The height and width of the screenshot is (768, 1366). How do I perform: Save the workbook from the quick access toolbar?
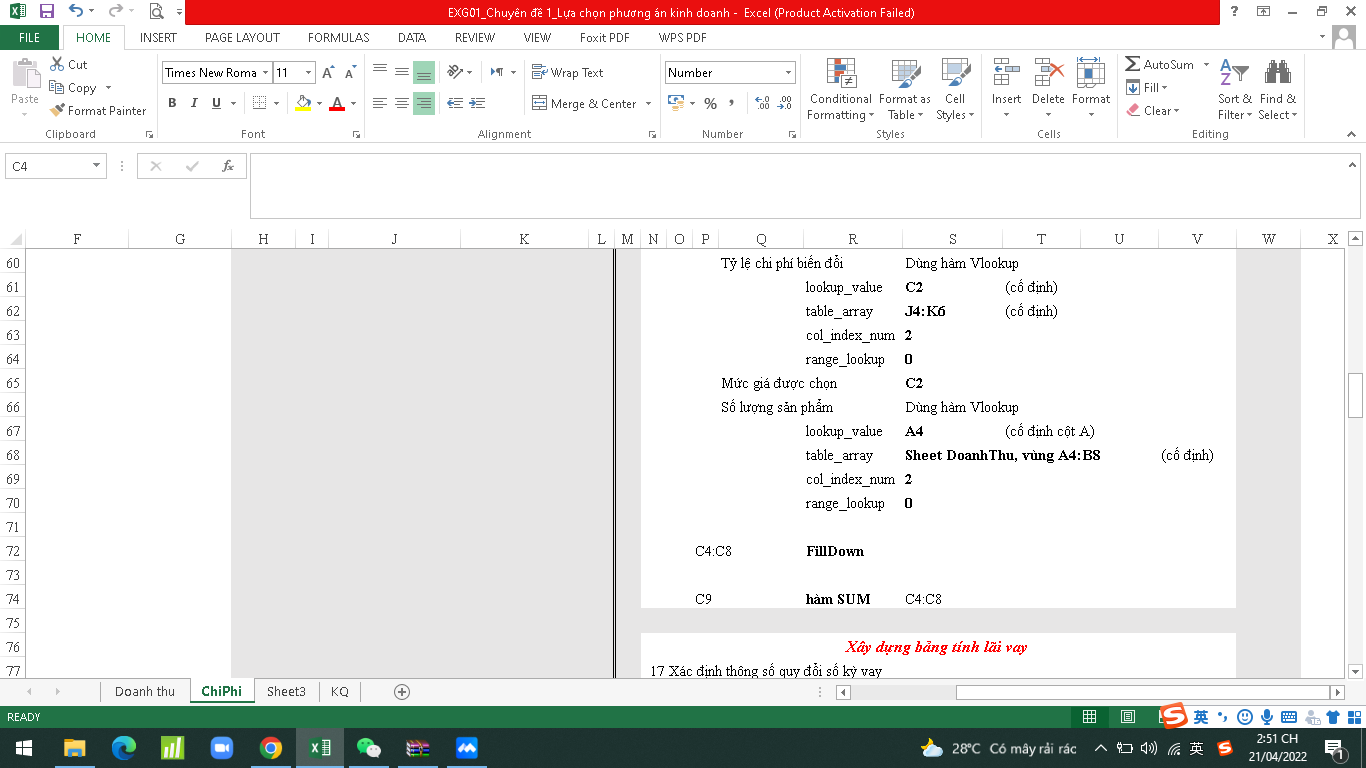click(x=47, y=12)
